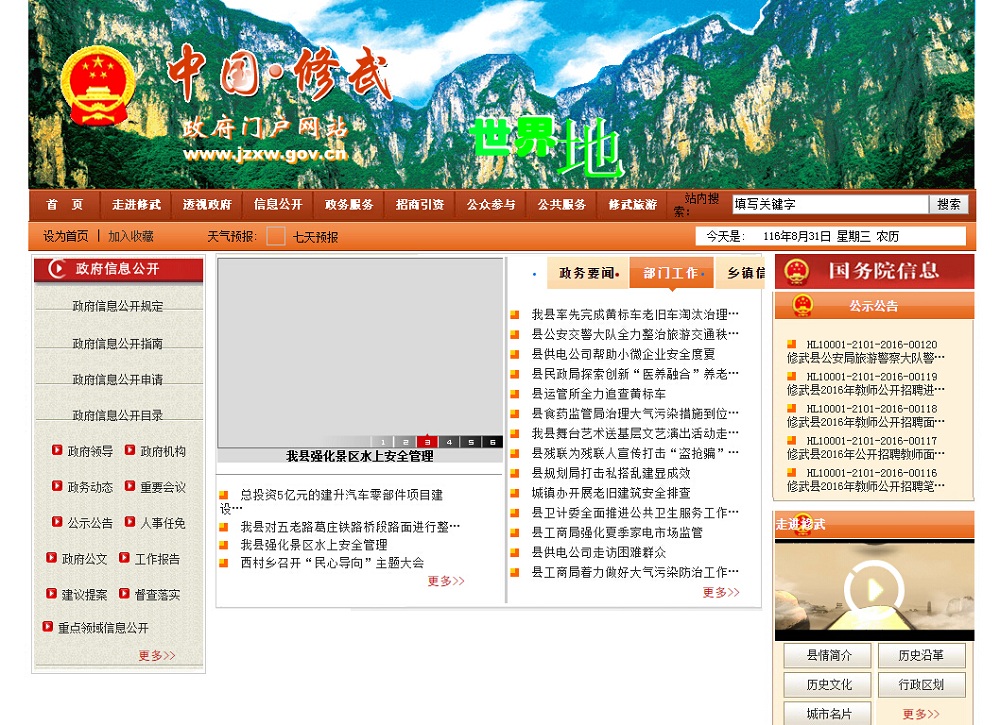Click the weather icon box next to 天气预报
This screenshot has width=1000, height=725.
tap(276, 236)
